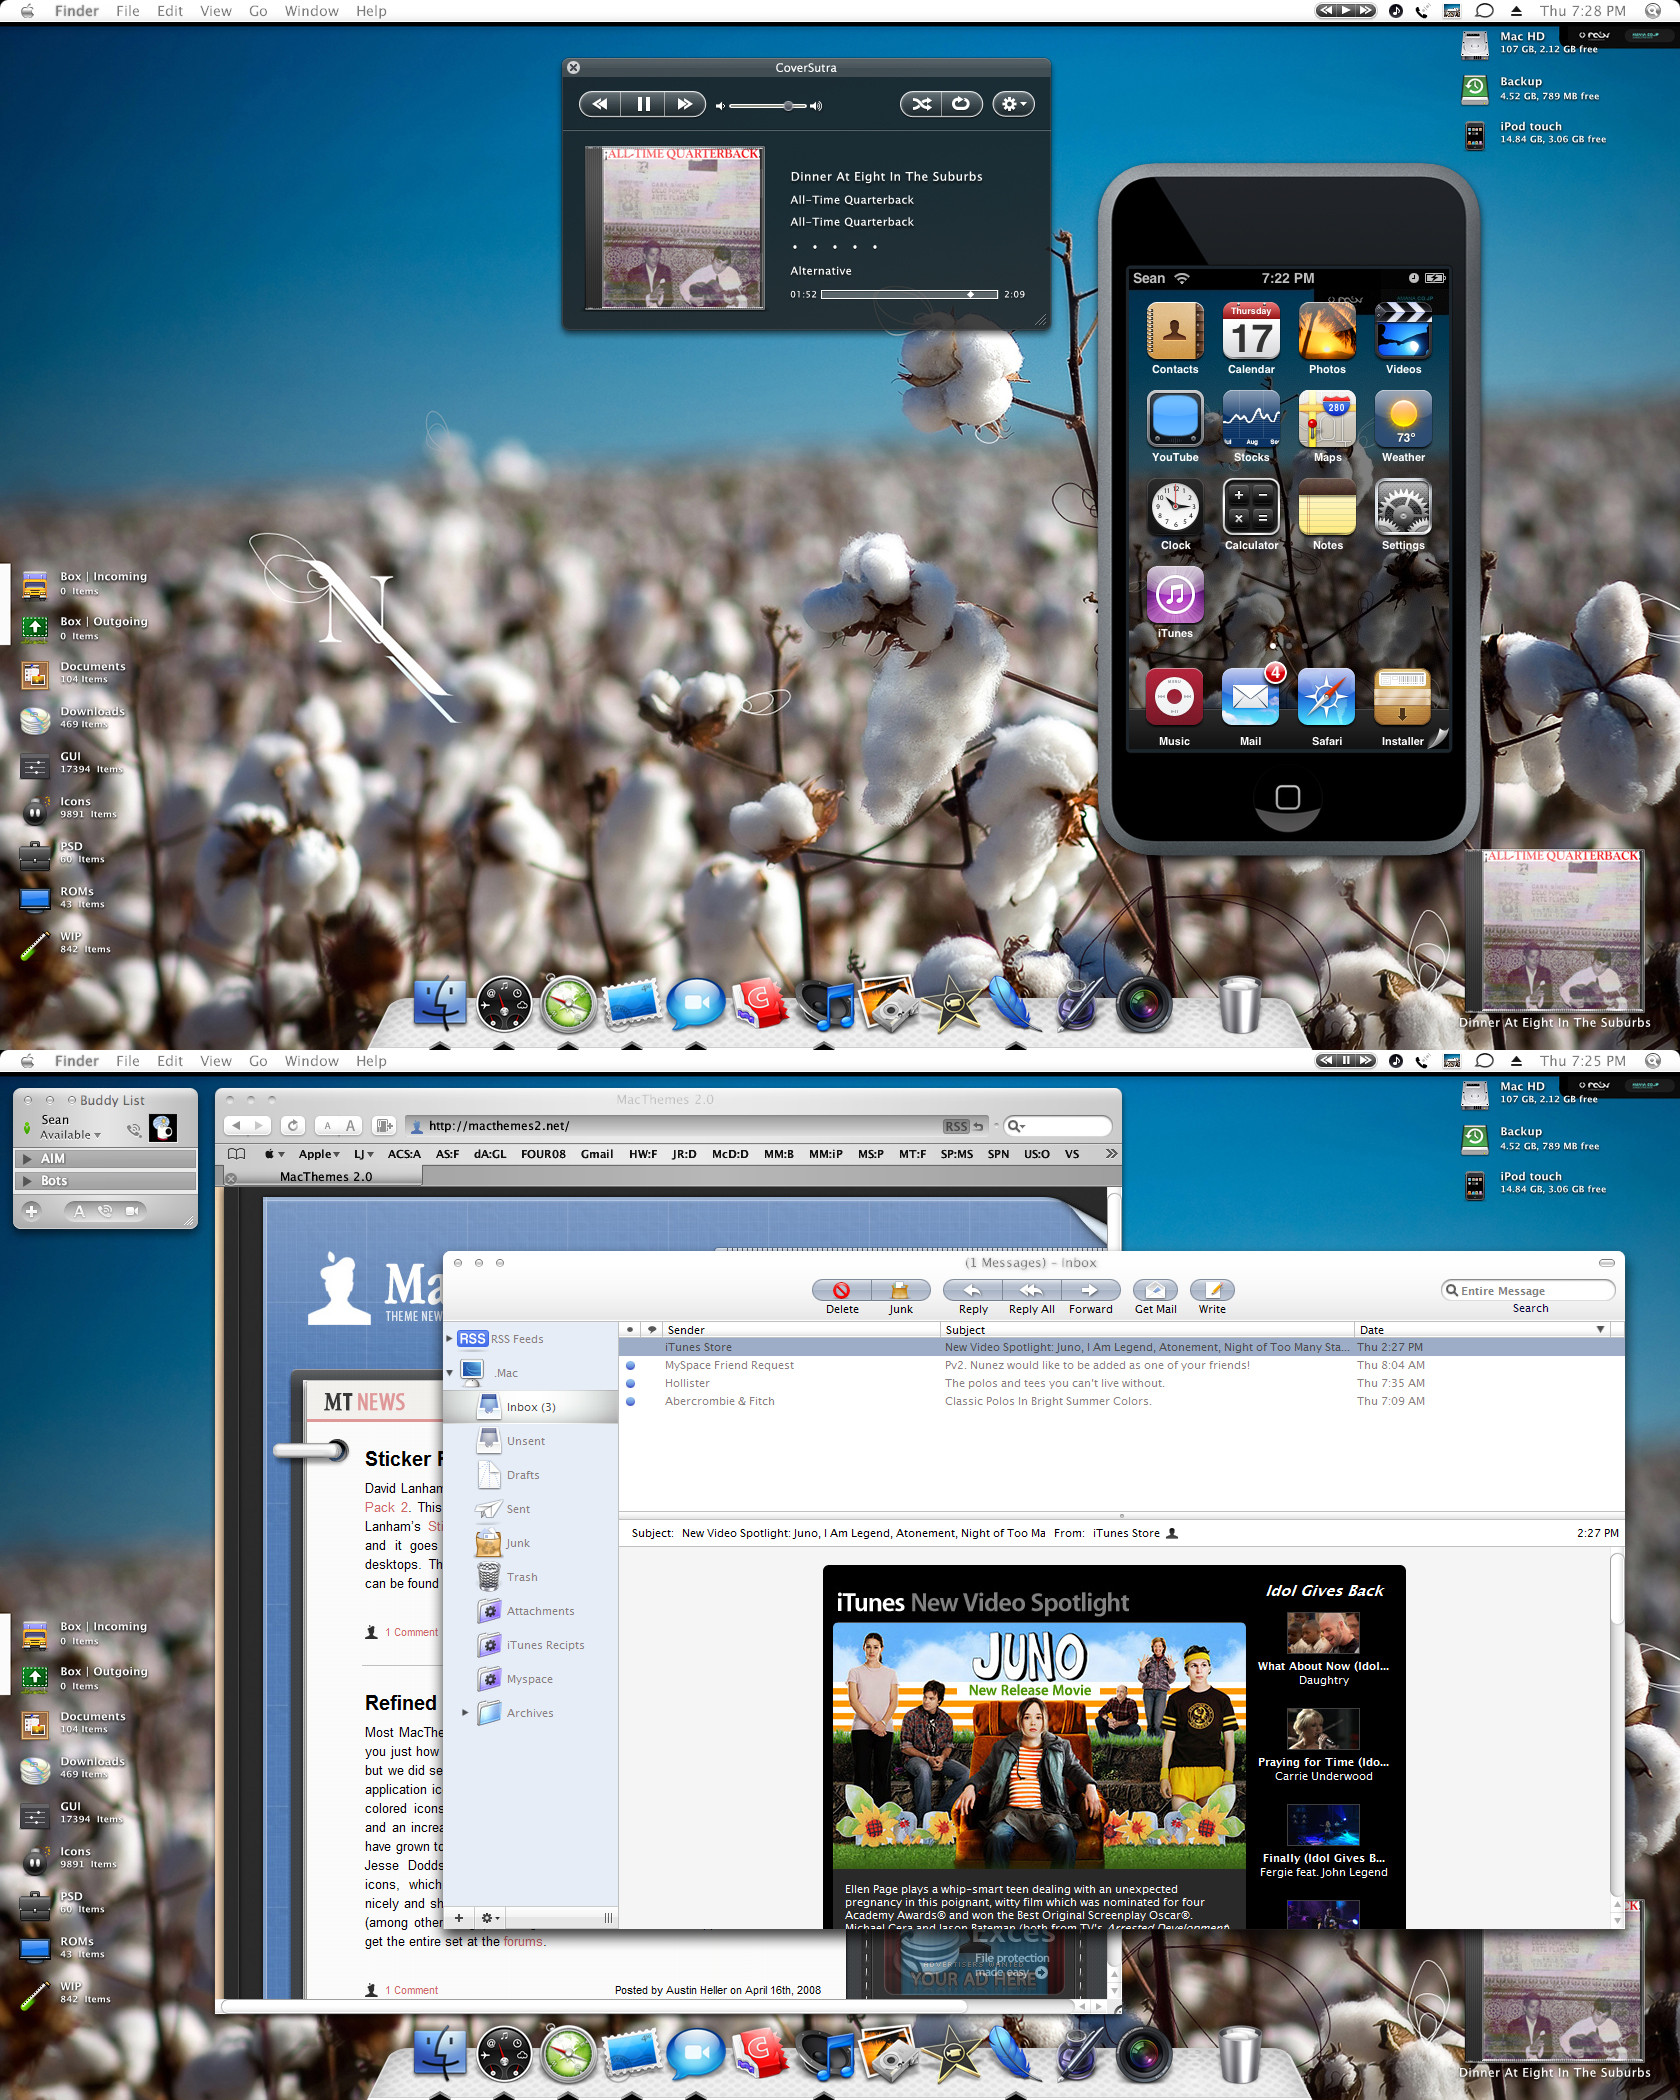Toggle shuffle in CoverSutra

click(x=921, y=104)
